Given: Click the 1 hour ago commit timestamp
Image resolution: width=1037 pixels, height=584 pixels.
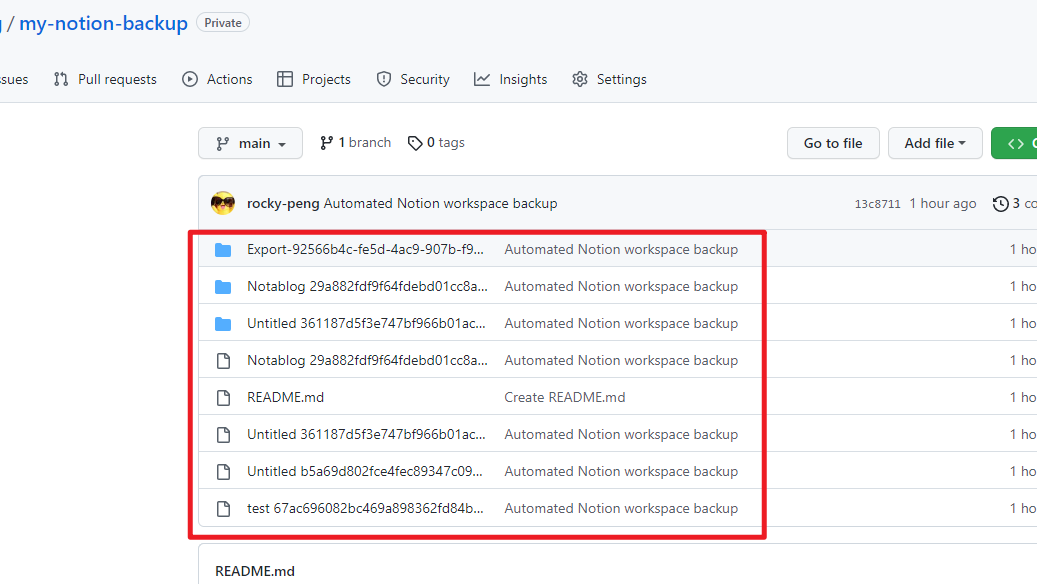Looking at the screenshot, I should pyautogui.click(x=942, y=204).
